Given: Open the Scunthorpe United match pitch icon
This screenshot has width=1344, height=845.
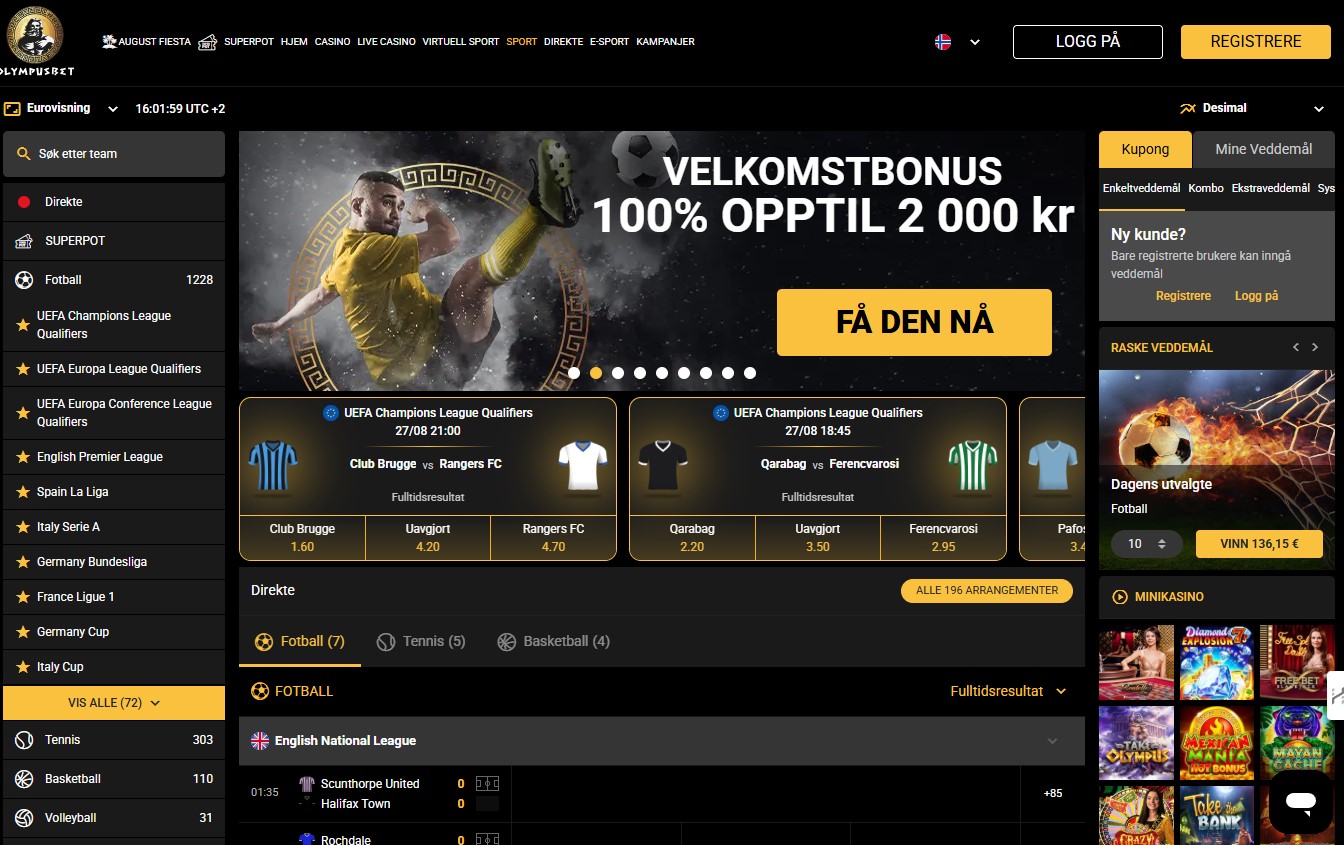Looking at the screenshot, I should click(487, 784).
